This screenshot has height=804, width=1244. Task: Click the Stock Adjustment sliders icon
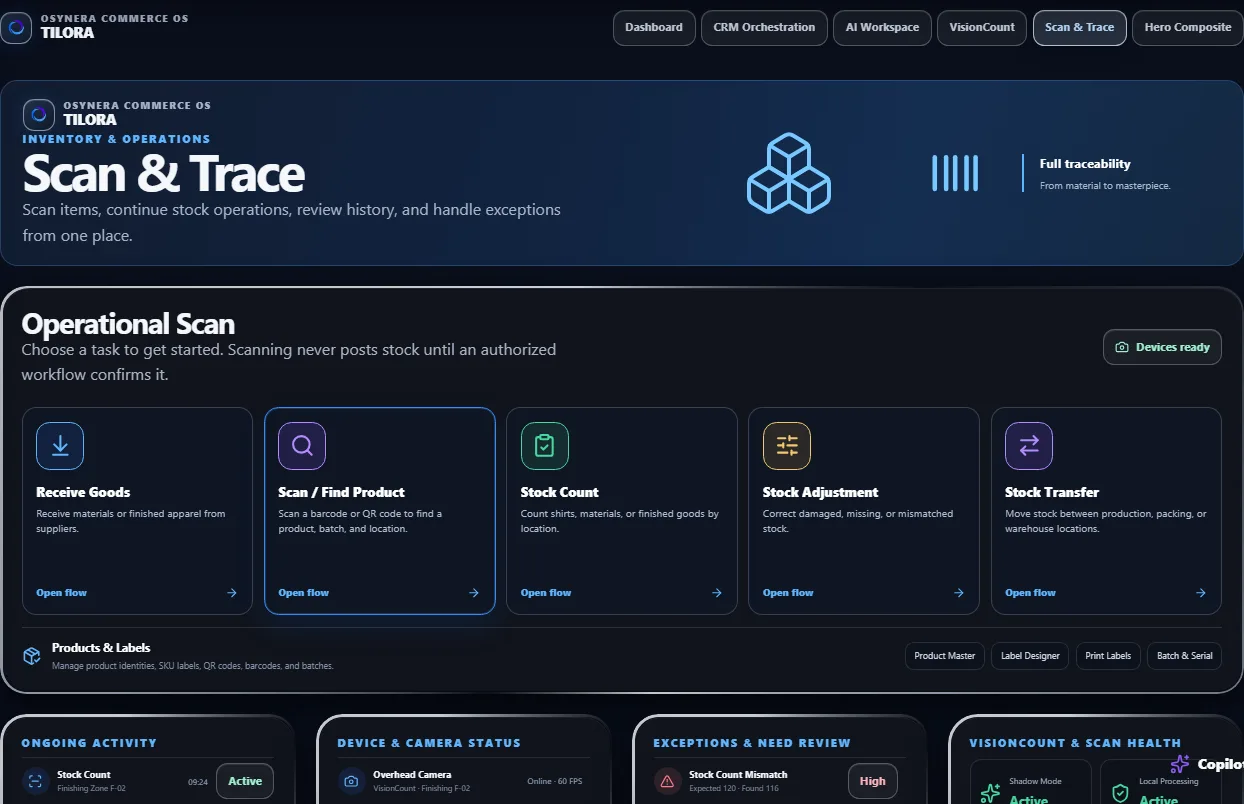tap(787, 446)
